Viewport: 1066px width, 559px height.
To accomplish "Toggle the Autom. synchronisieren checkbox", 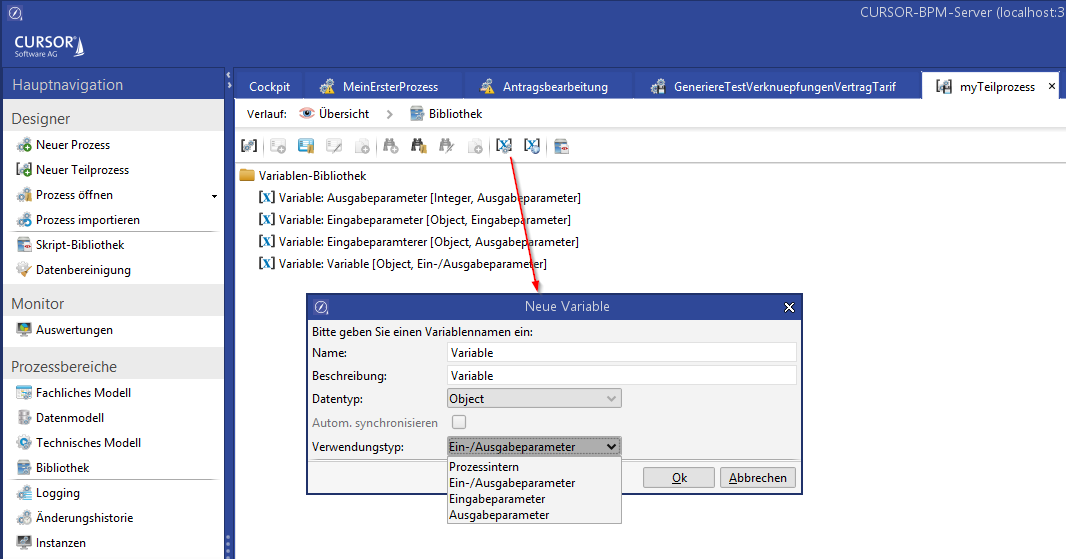I will tap(459, 423).
